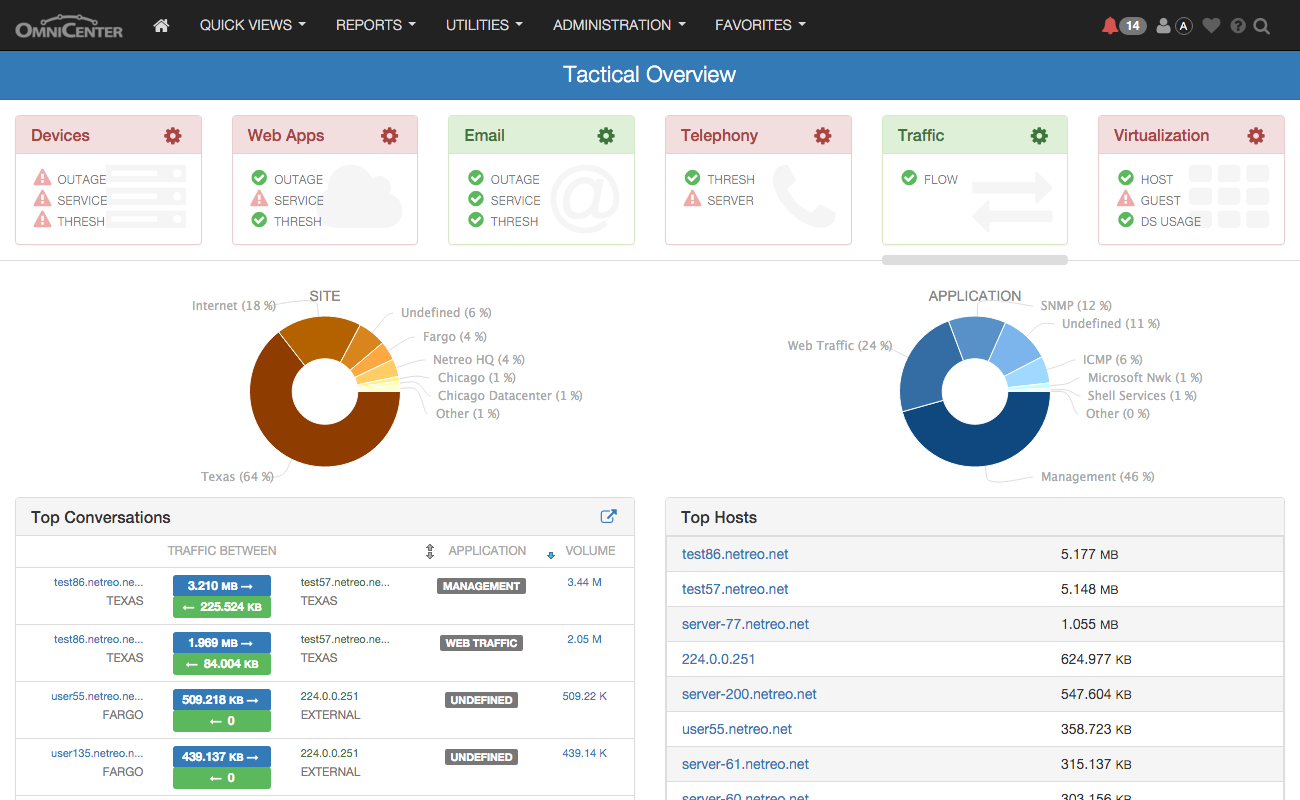Image resolution: width=1300 pixels, height=800 pixels.
Task: Open the Virtualization panel settings gear
Action: (1256, 135)
